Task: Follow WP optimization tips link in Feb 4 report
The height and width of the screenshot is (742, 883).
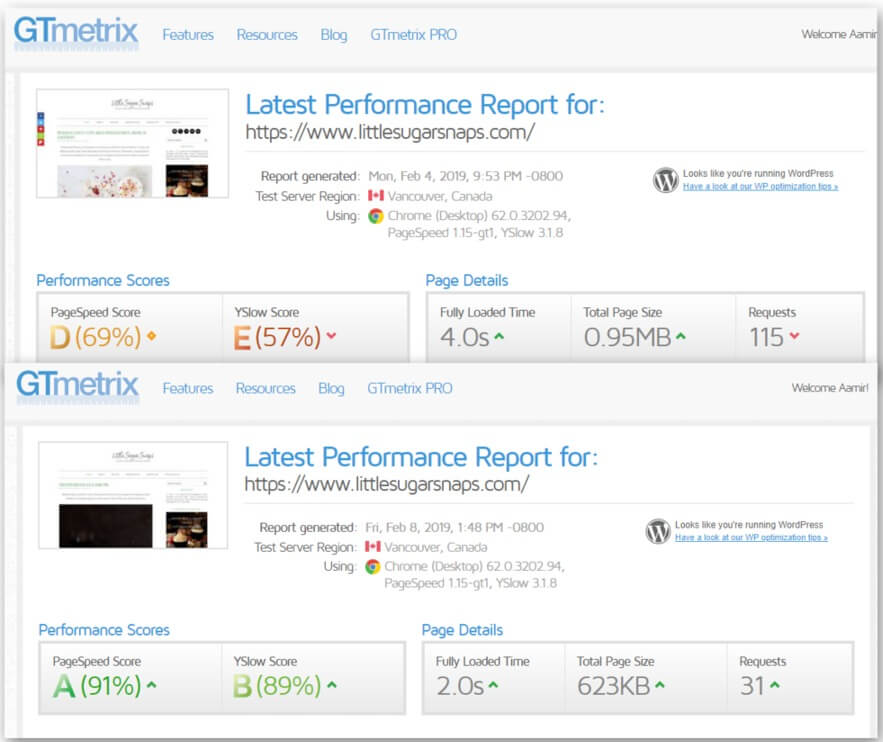Action: pyautogui.click(x=760, y=186)
